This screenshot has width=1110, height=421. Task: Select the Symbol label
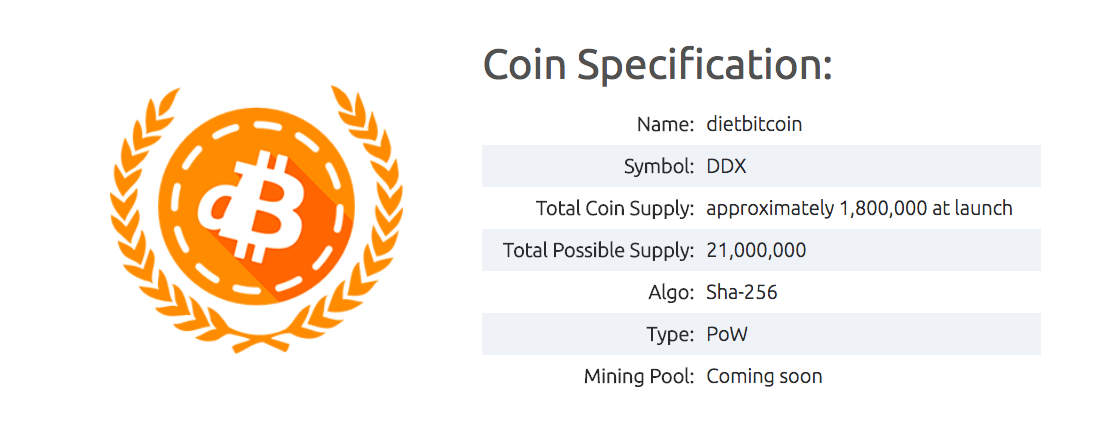(658, 167)
